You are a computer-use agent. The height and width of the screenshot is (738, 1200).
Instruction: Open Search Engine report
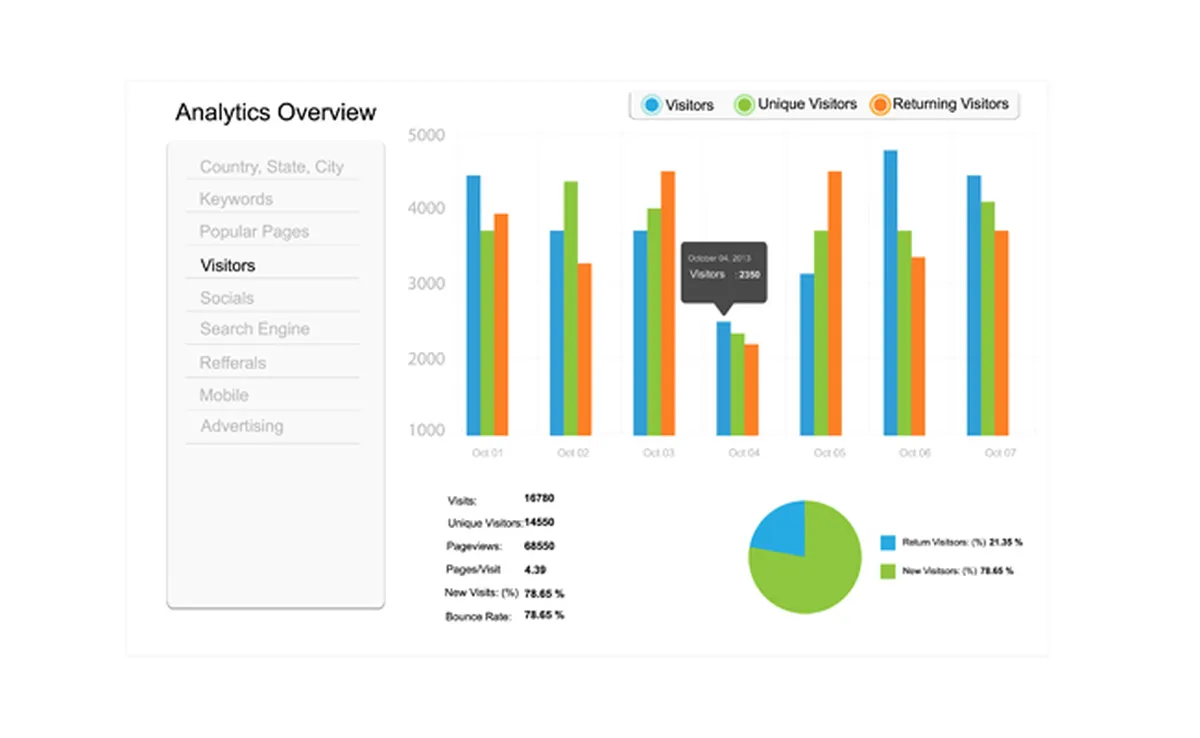point(255,329)
